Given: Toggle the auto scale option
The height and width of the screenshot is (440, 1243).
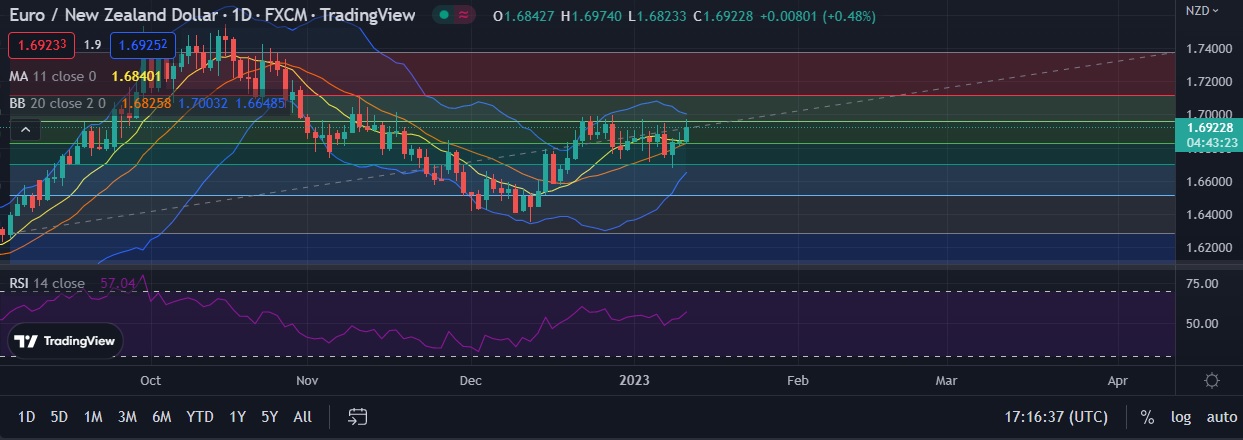Looking at the screenshot, I should 1222,416.
